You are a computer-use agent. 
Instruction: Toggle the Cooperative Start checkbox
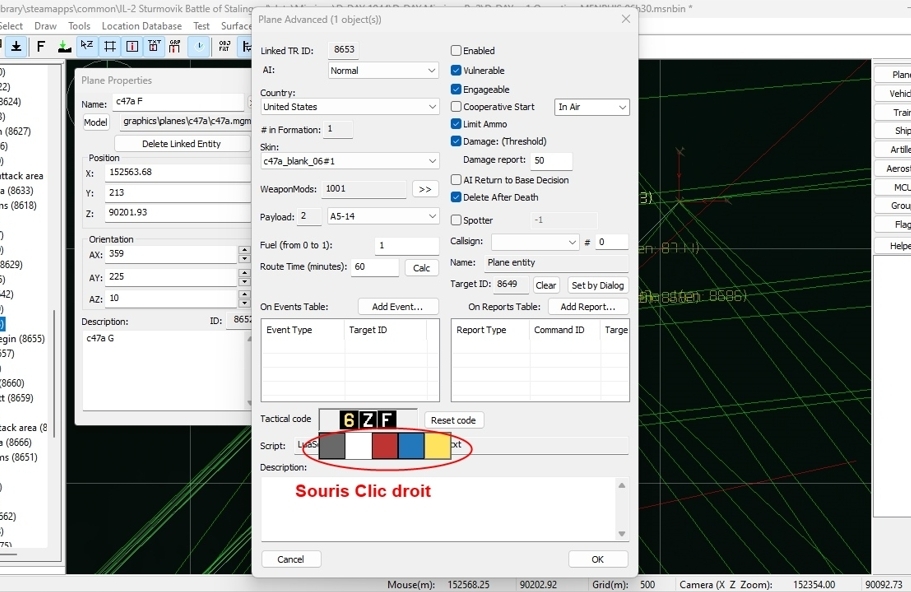456,107
